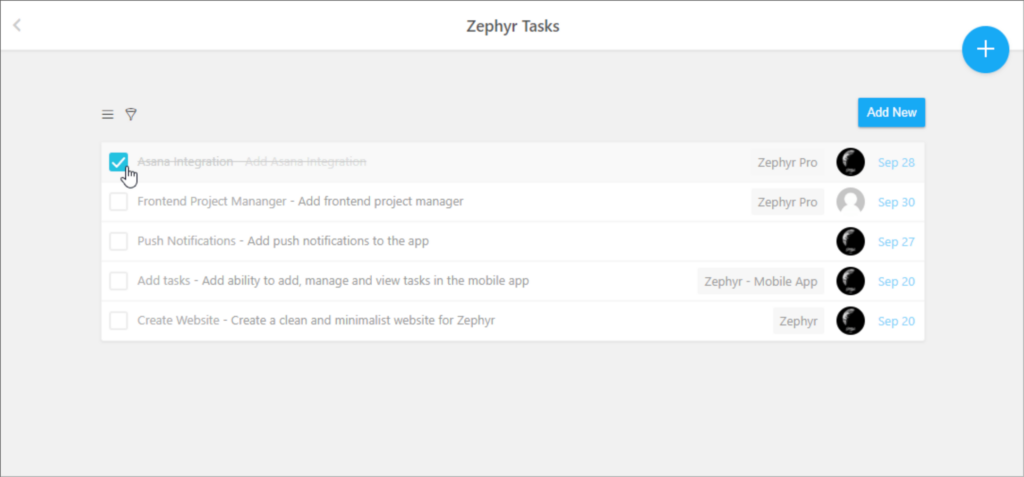Image resolution: width=1024 pixels, height=477 pixels.
Task: Select the Push Notifications task text
Action: click(283, 241)
